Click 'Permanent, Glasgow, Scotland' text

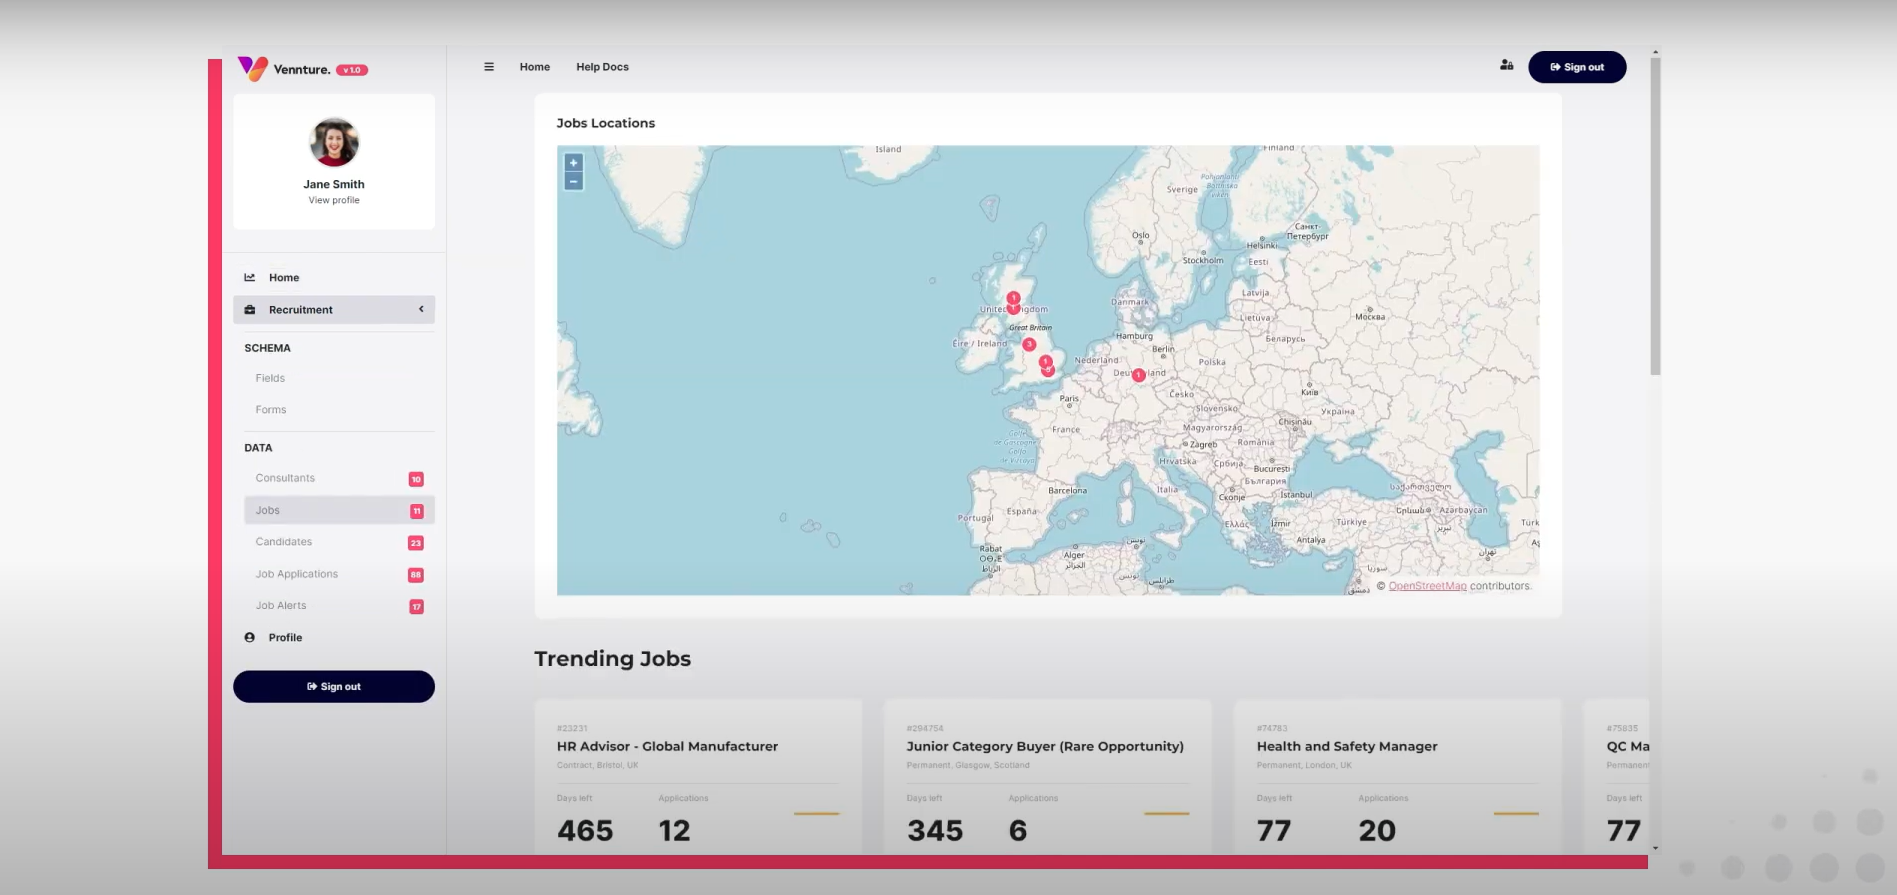[x=968, y=765]
